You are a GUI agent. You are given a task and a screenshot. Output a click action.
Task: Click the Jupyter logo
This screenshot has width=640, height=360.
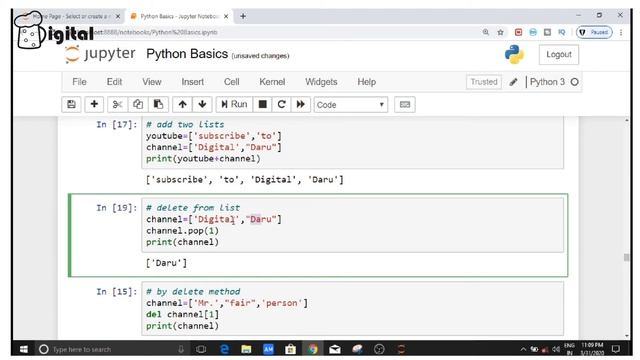(x=100, y=54)
